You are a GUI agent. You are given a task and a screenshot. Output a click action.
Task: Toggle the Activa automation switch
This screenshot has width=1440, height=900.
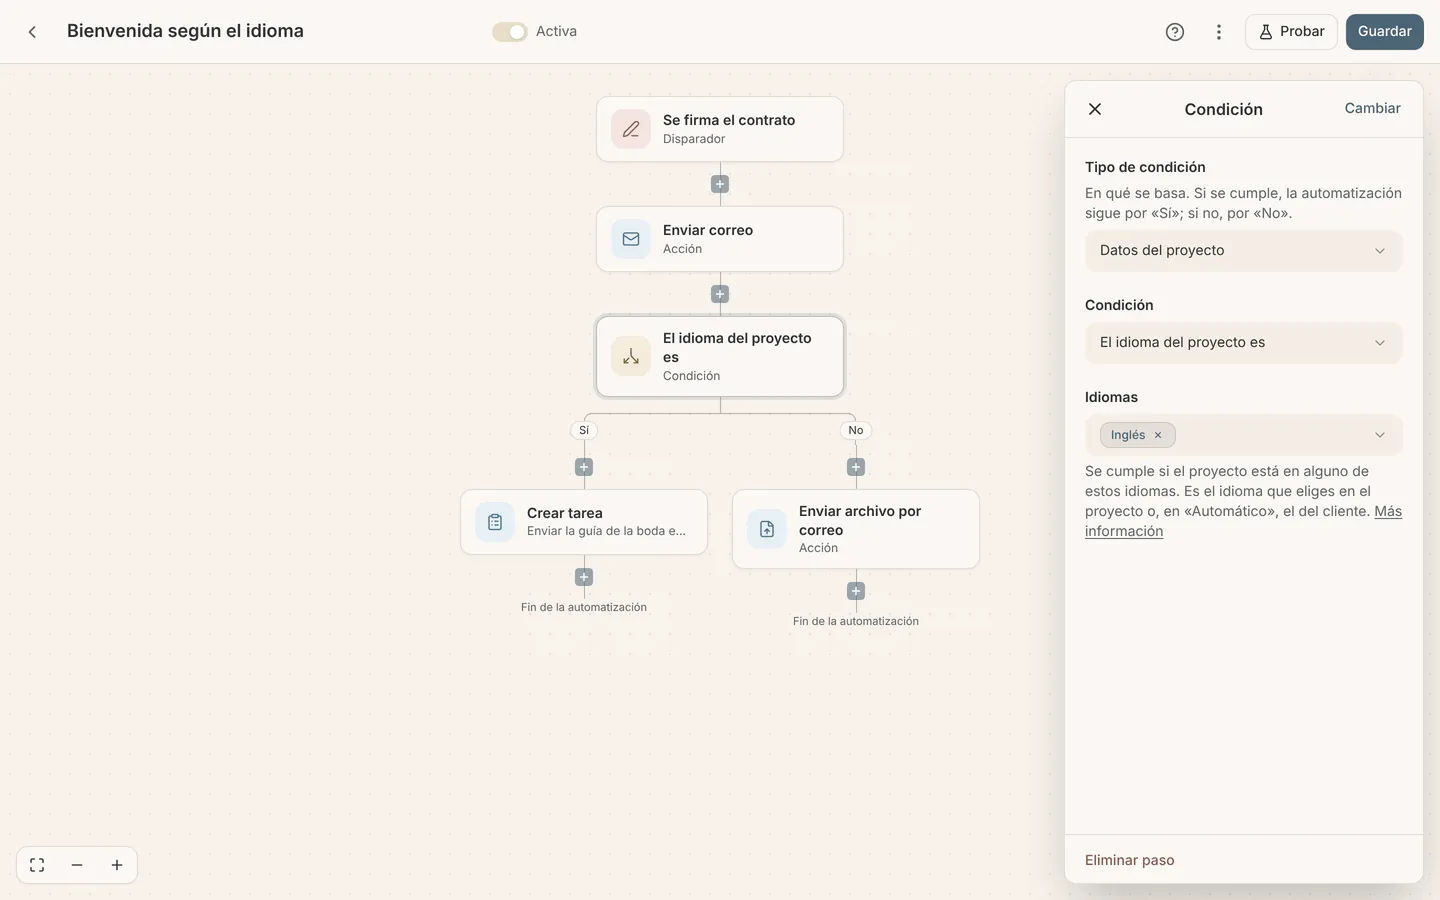pos(509,32)
